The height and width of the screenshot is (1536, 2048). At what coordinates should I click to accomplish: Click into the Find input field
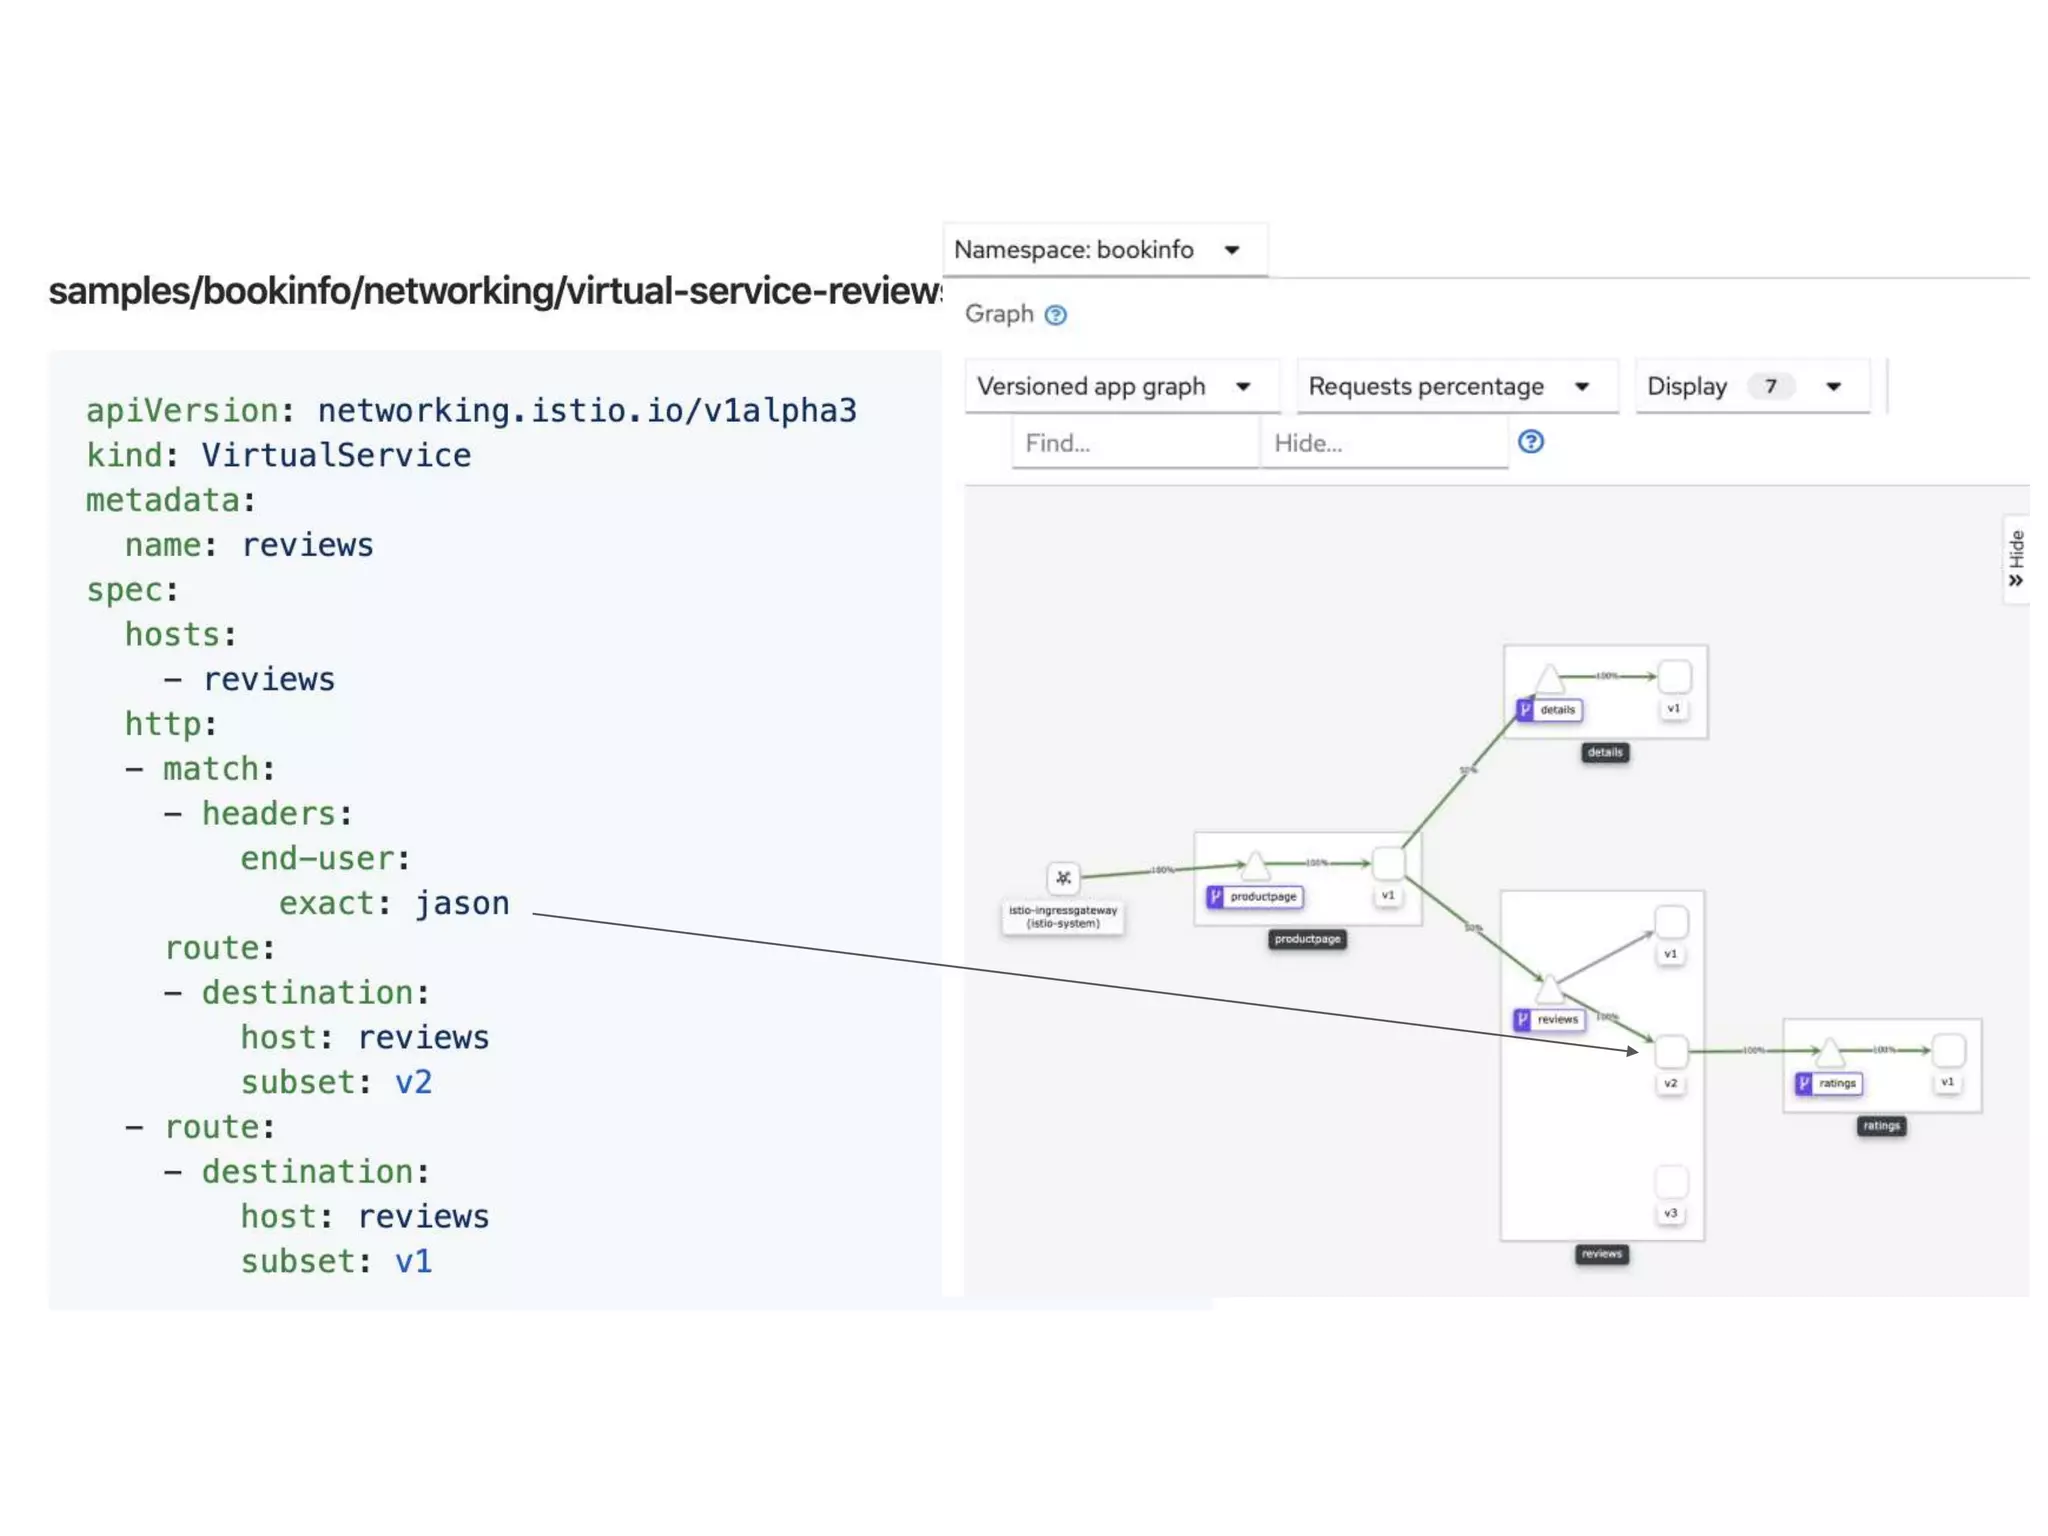pyautogui.click(x=1134, y=443)
